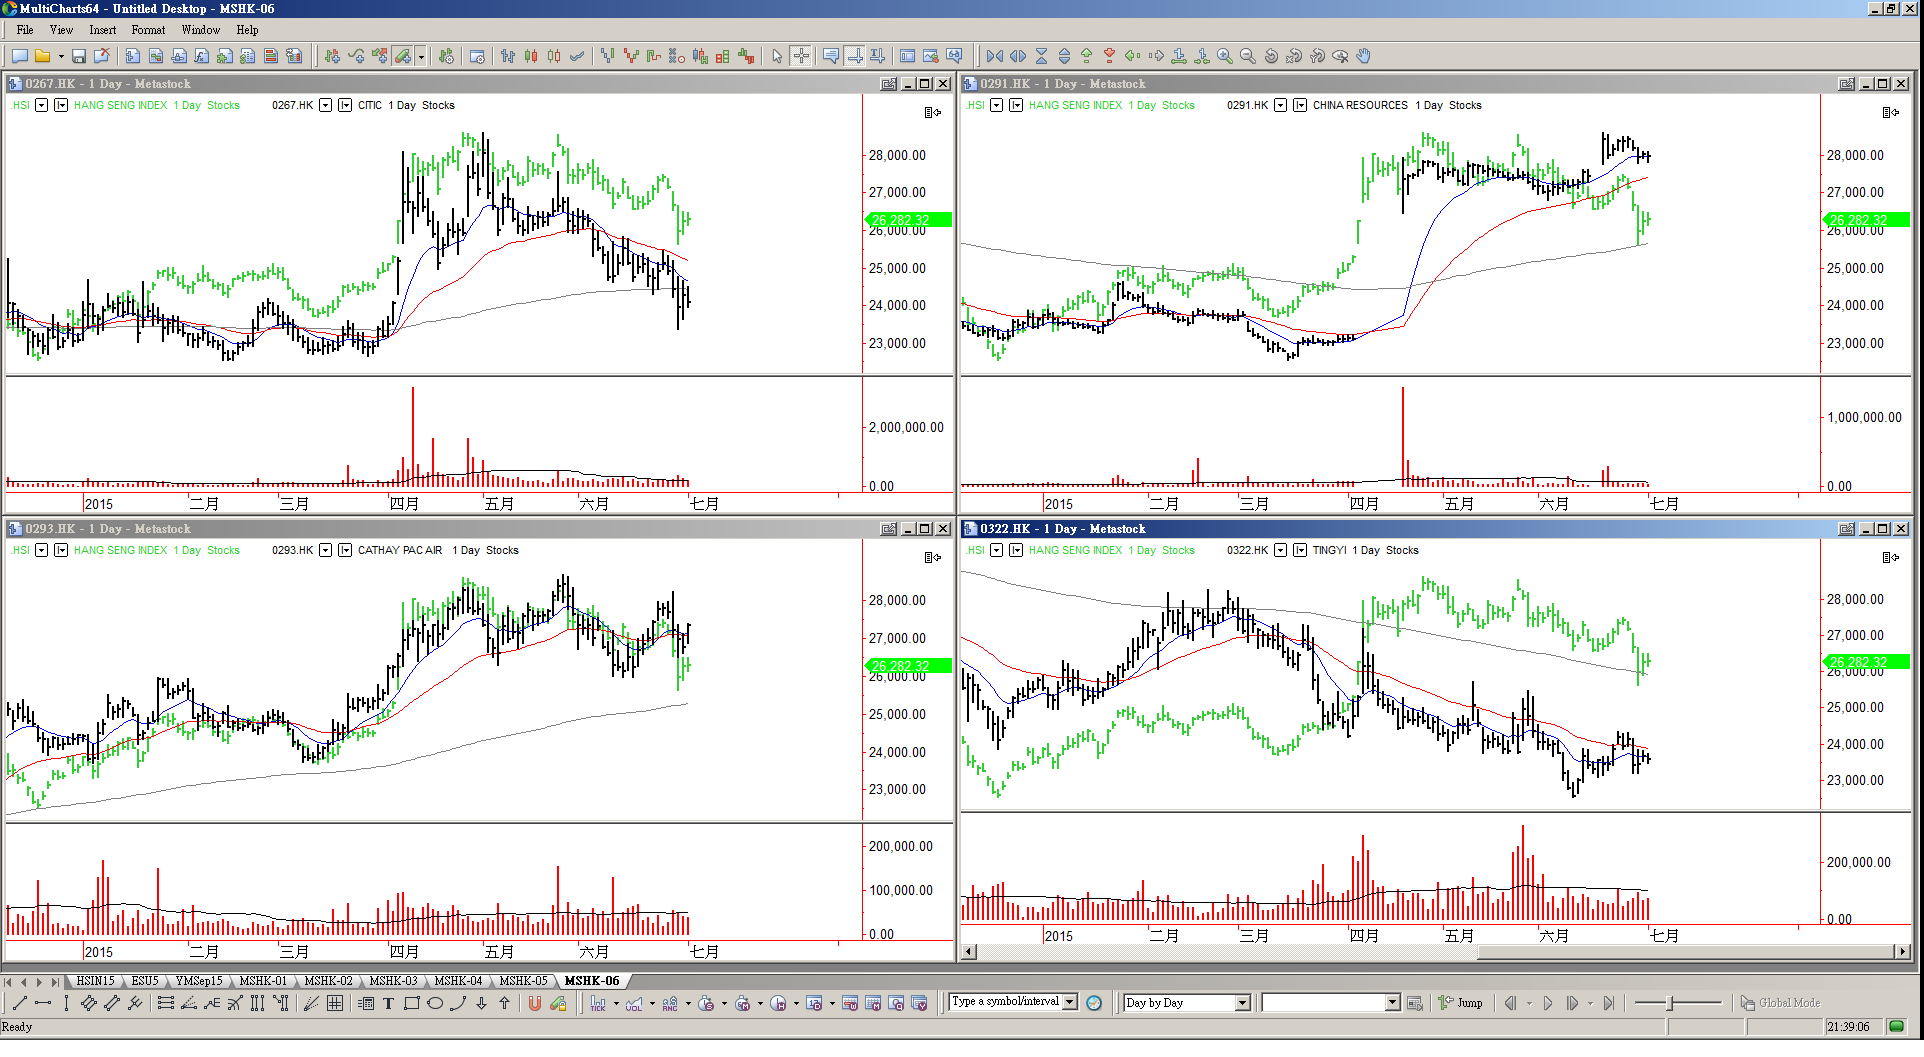Toggle TINGYI series box in 0322.HK chart
Viewport: 1924px width, 1057px height.
[x=1300, y=550]
